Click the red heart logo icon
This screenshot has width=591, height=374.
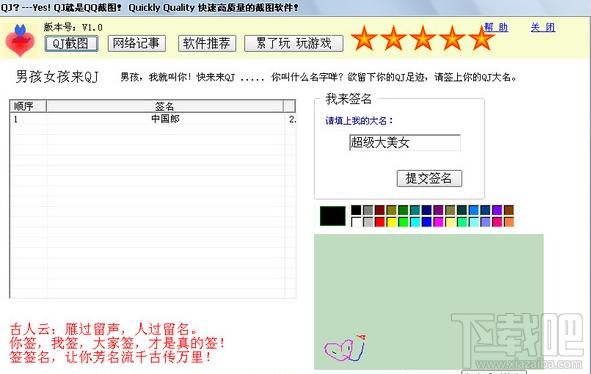pyautogui.click(x=20, y=41)
